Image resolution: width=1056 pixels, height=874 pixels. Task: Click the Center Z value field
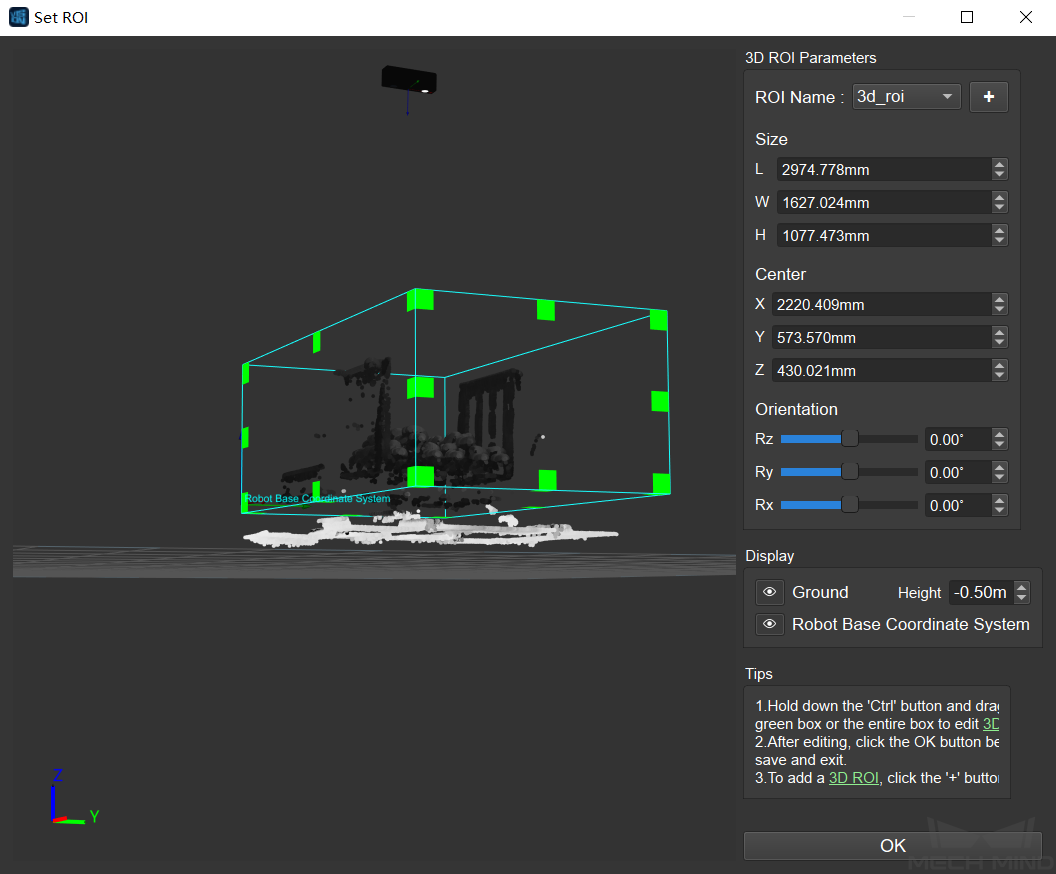[x=880, y=371]
